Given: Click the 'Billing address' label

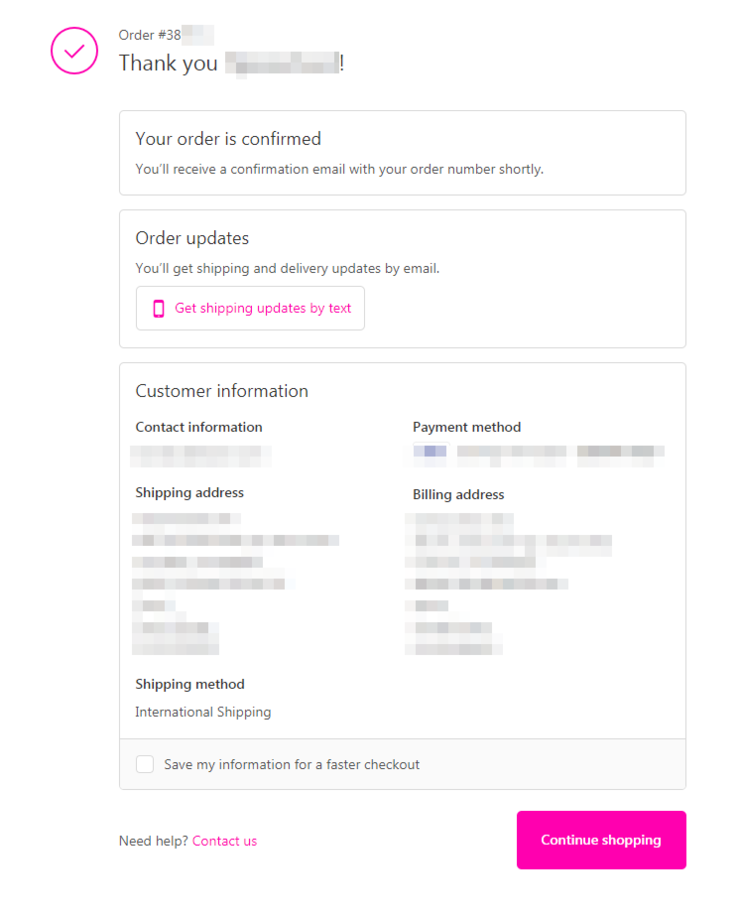Looking at the screenshot, I should pos(458,495).
